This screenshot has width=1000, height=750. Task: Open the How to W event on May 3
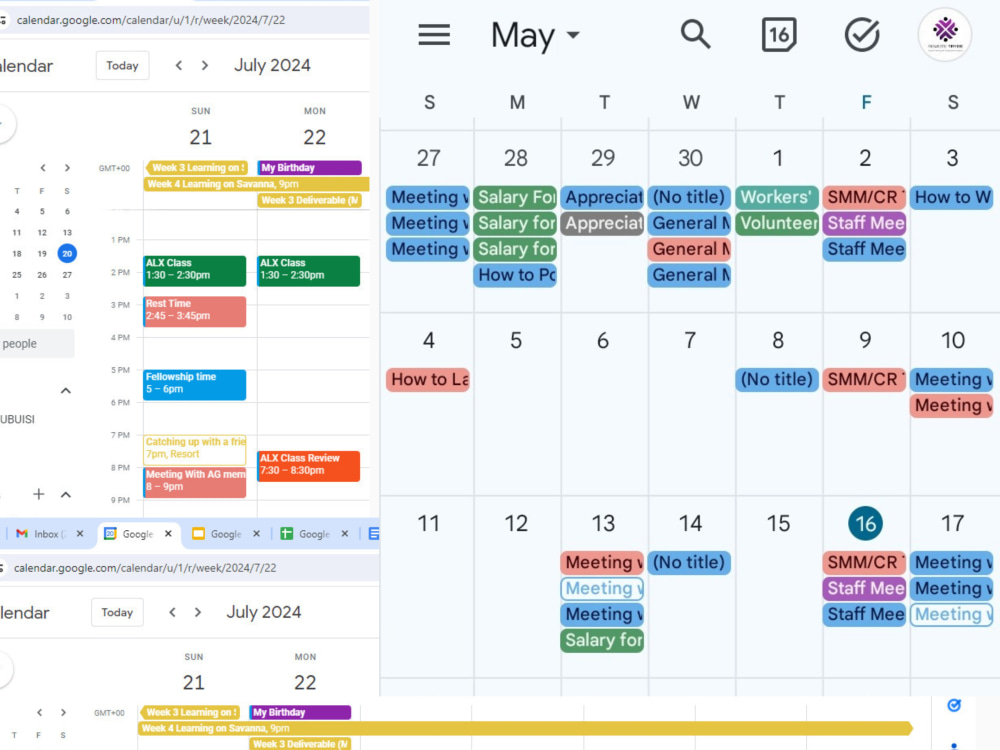pyautogui.click(x=952, y=197)
